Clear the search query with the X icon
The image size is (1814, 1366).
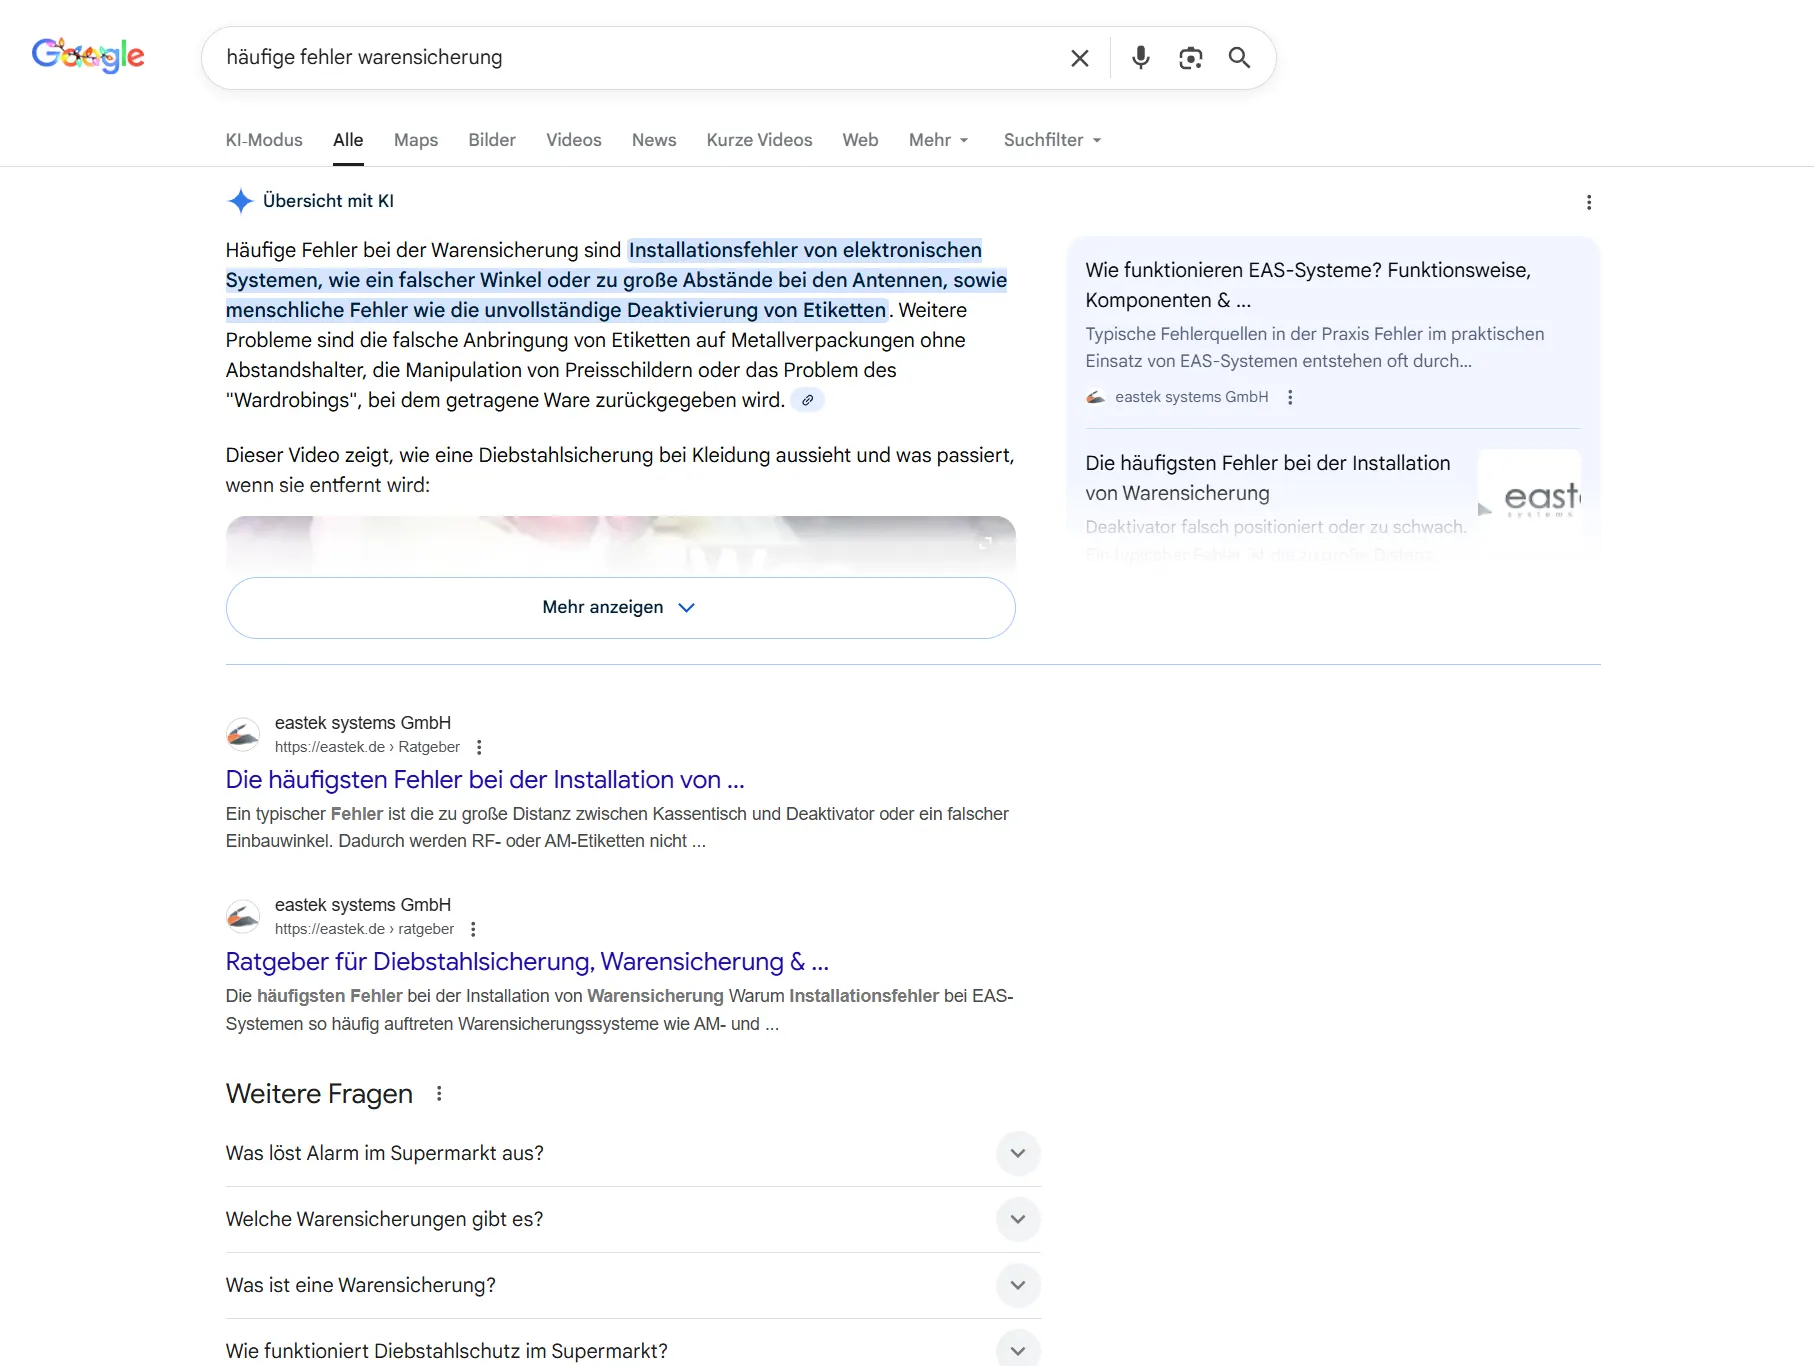(1079, 57)
